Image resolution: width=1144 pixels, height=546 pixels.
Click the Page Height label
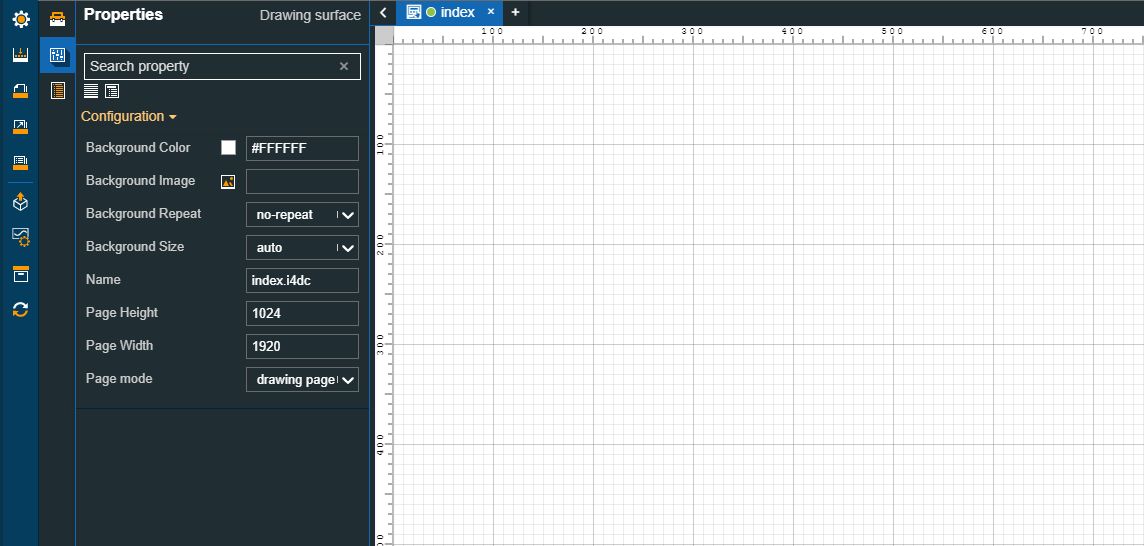point(122,312)
